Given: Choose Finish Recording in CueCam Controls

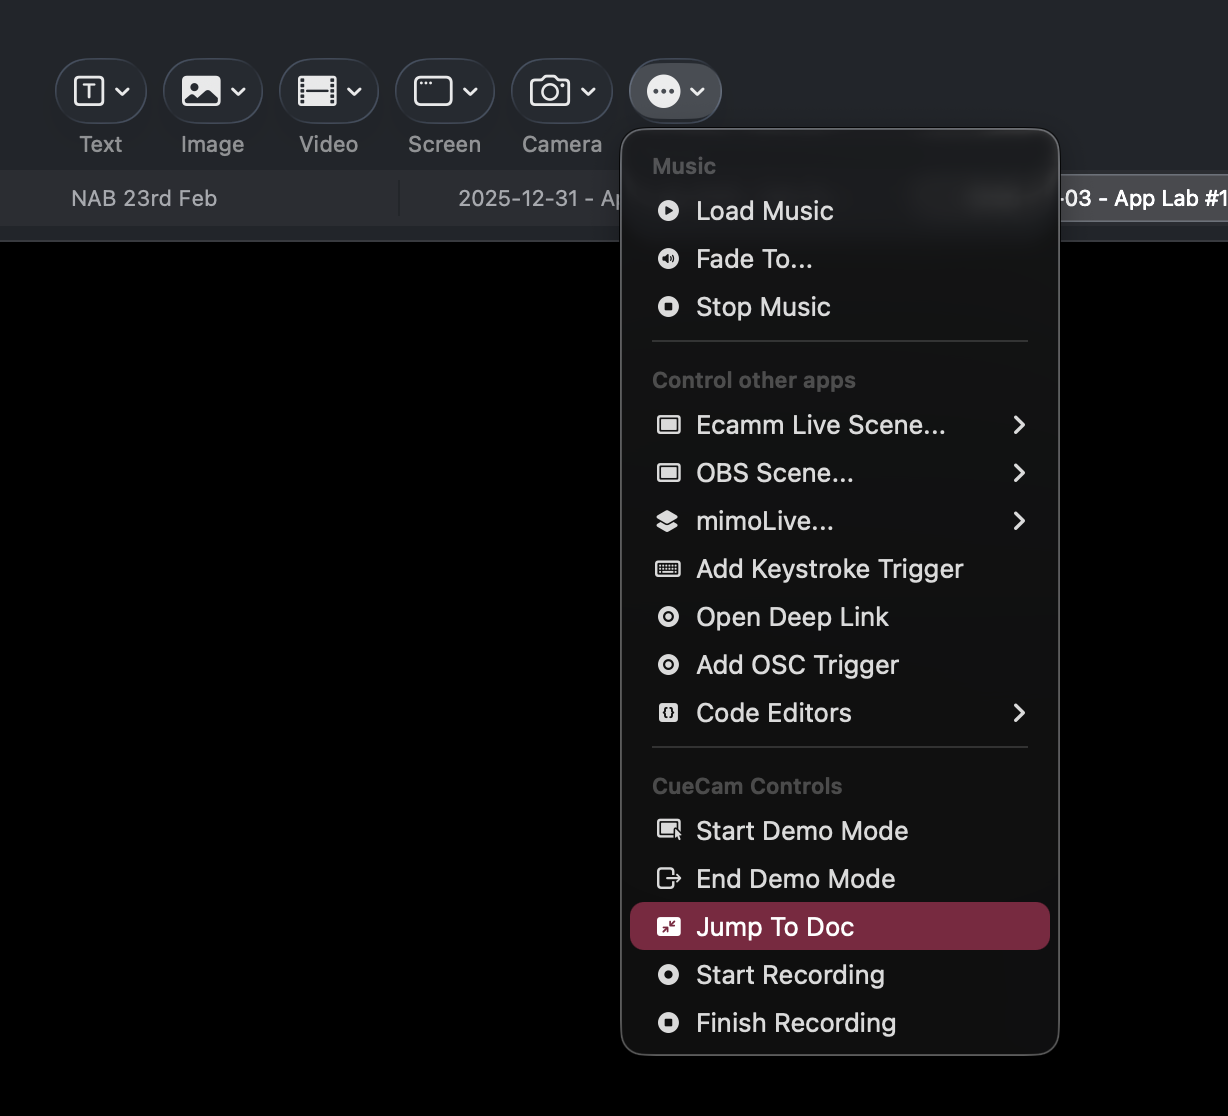Looking at the screenshot, I should 795,1023.
